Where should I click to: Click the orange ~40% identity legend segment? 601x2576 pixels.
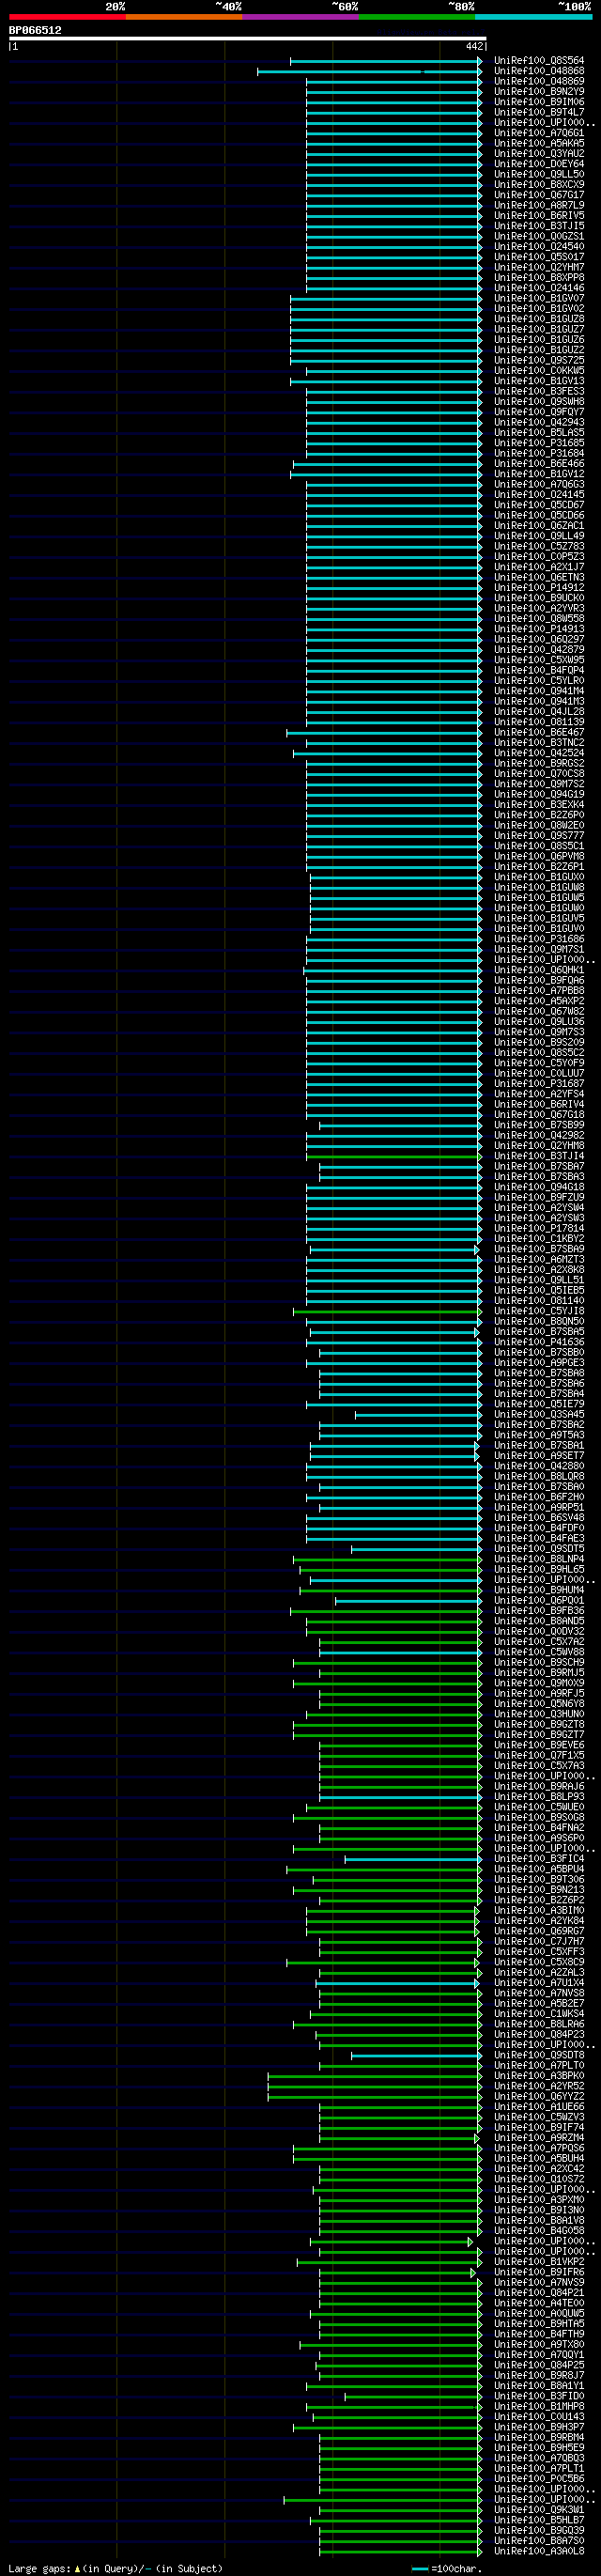click(184, 17)
